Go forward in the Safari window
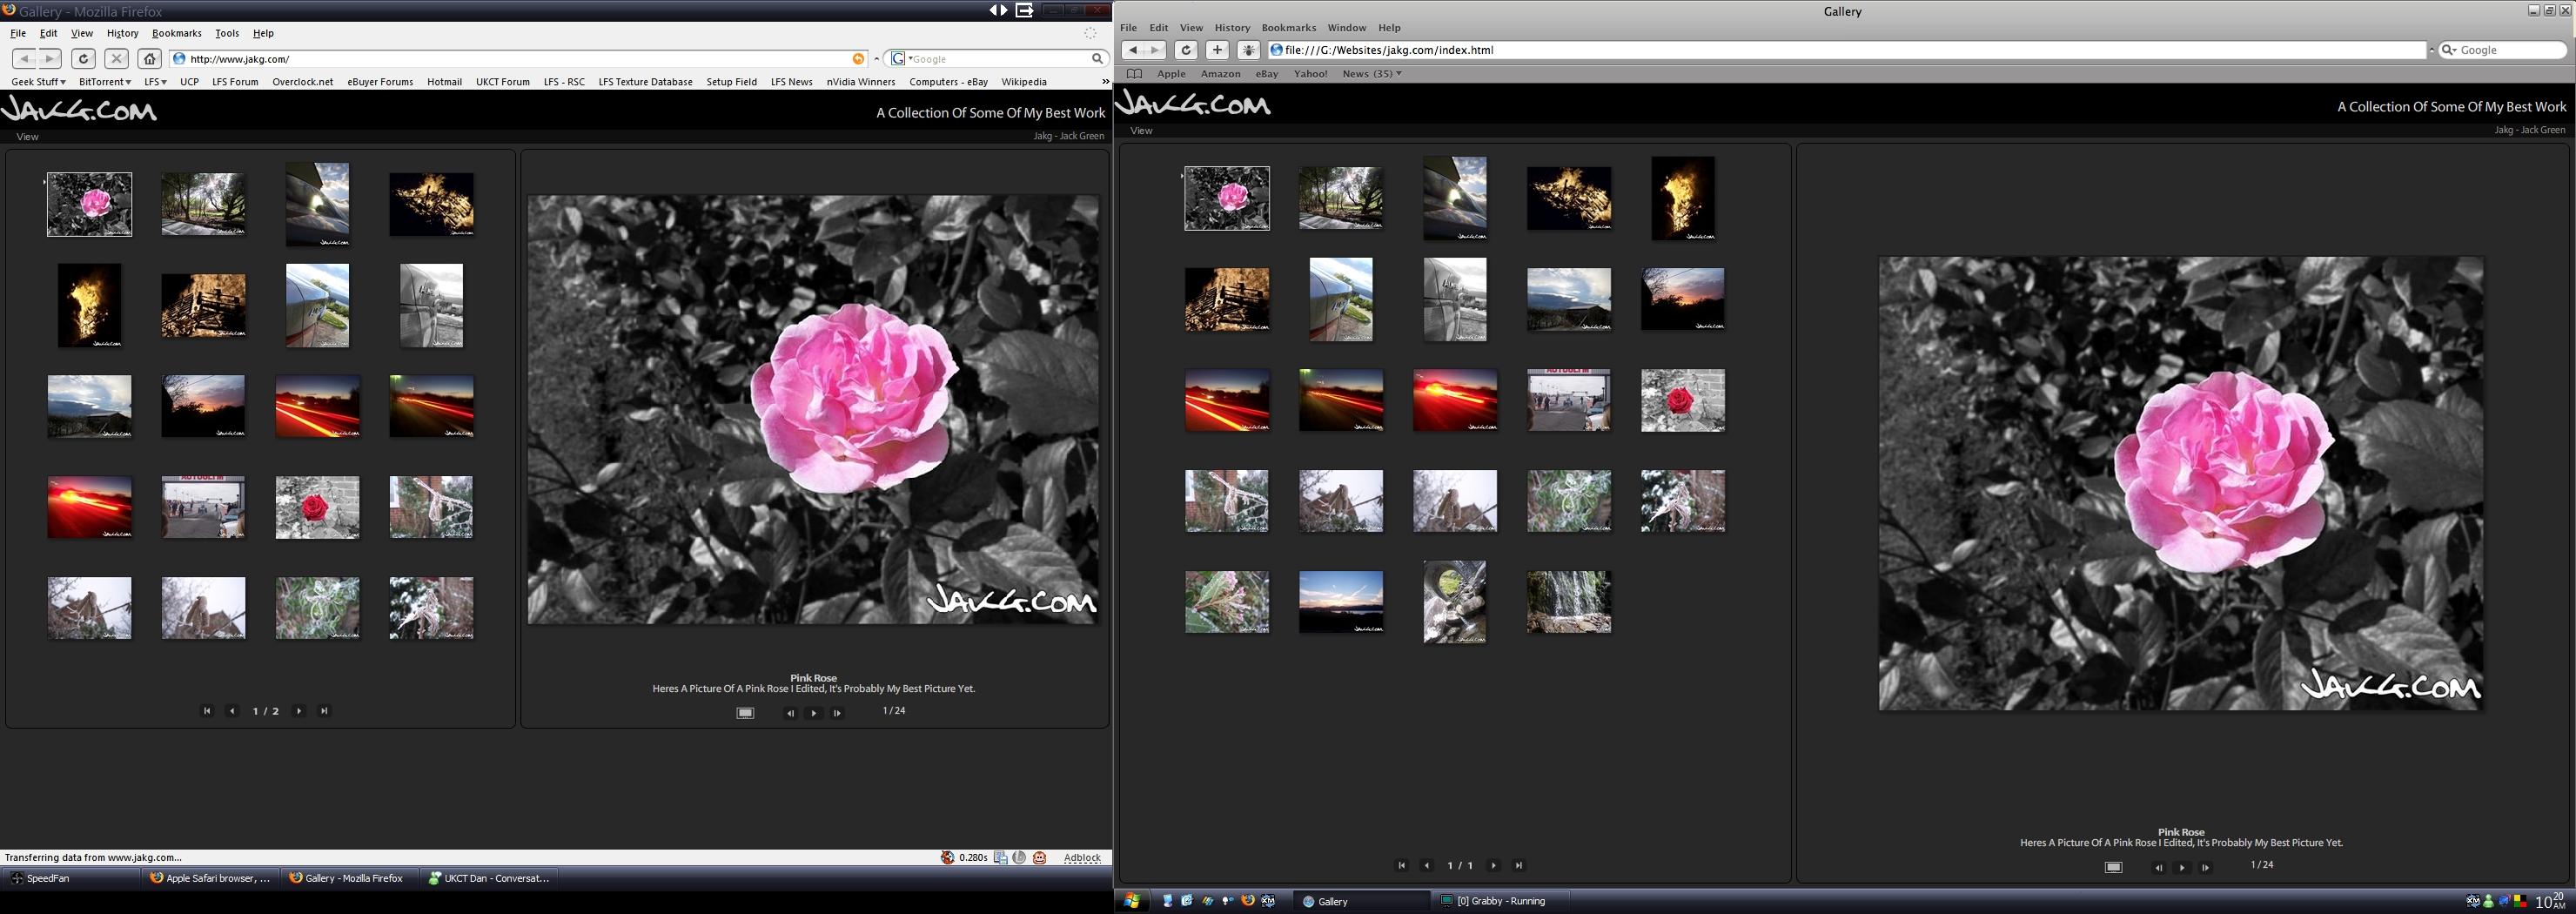Screen dimensions: 2576x914 [x=1156, y=50]
